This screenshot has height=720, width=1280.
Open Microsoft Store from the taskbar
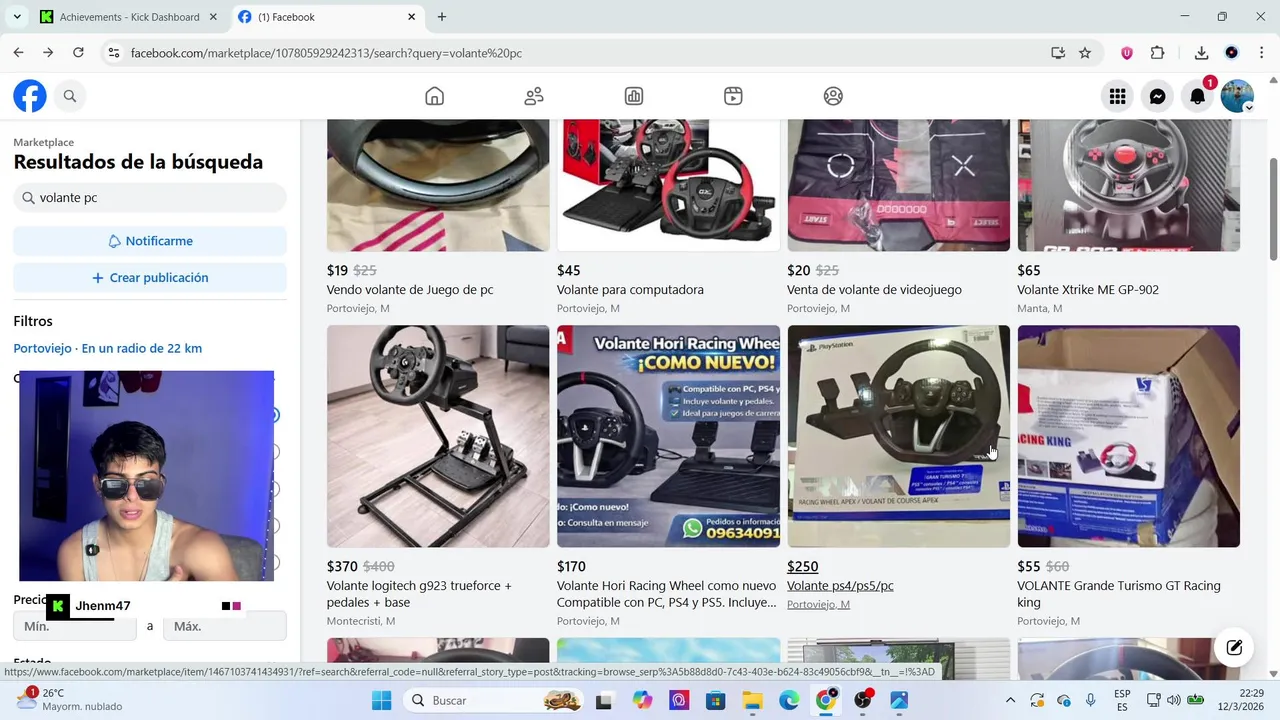(x=715, y=700)
